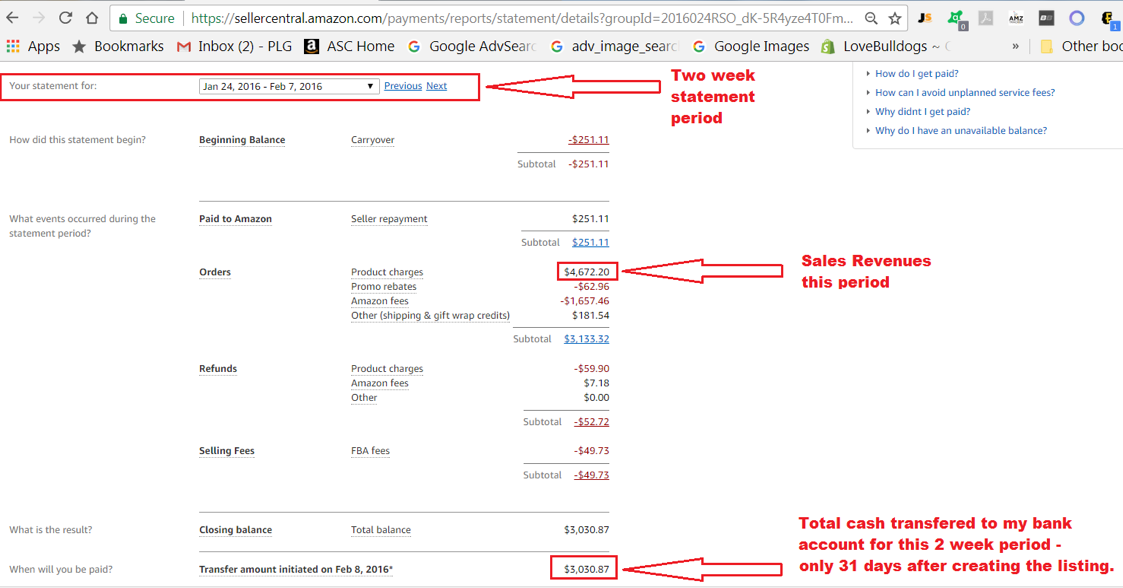Open the Apps grid shortcut

pyautogui.click(x=34, y=46)
